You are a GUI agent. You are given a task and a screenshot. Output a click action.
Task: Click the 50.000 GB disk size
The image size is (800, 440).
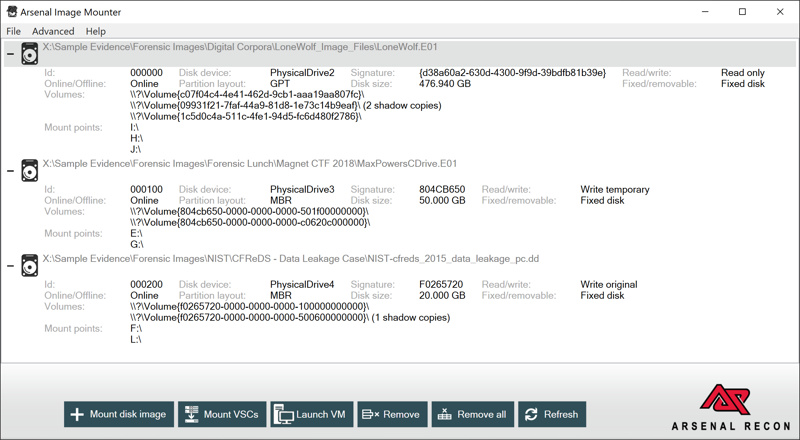pos(442,201)
